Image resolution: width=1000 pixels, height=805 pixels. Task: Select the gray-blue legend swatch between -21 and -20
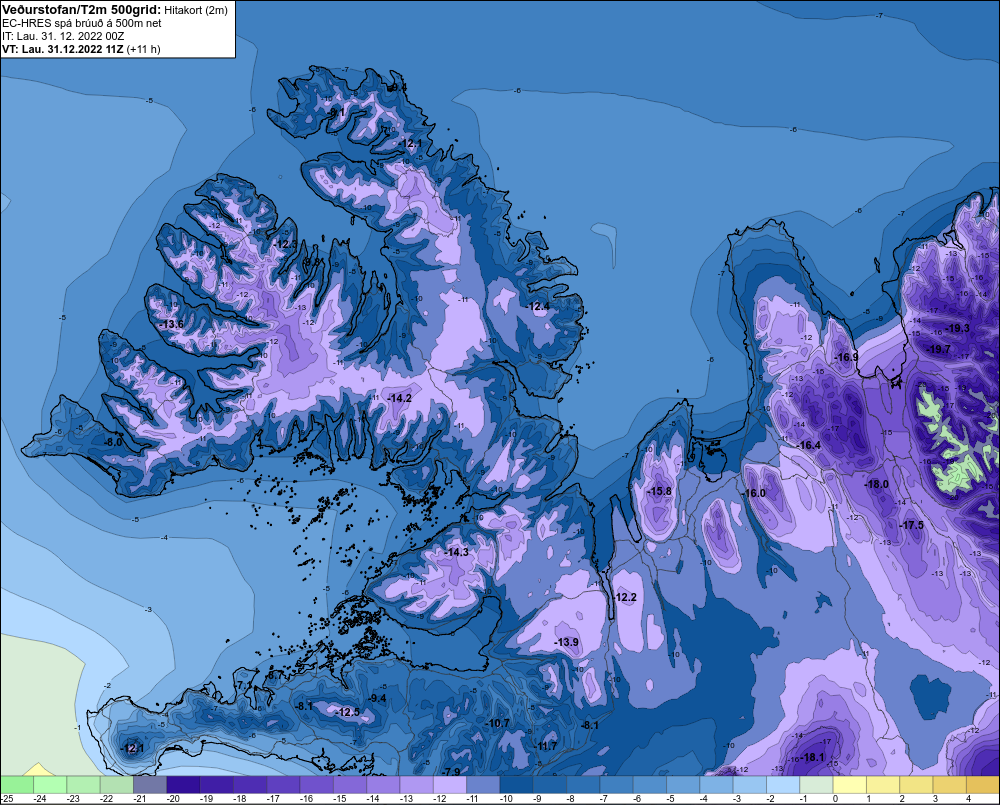tap(150, 784)
